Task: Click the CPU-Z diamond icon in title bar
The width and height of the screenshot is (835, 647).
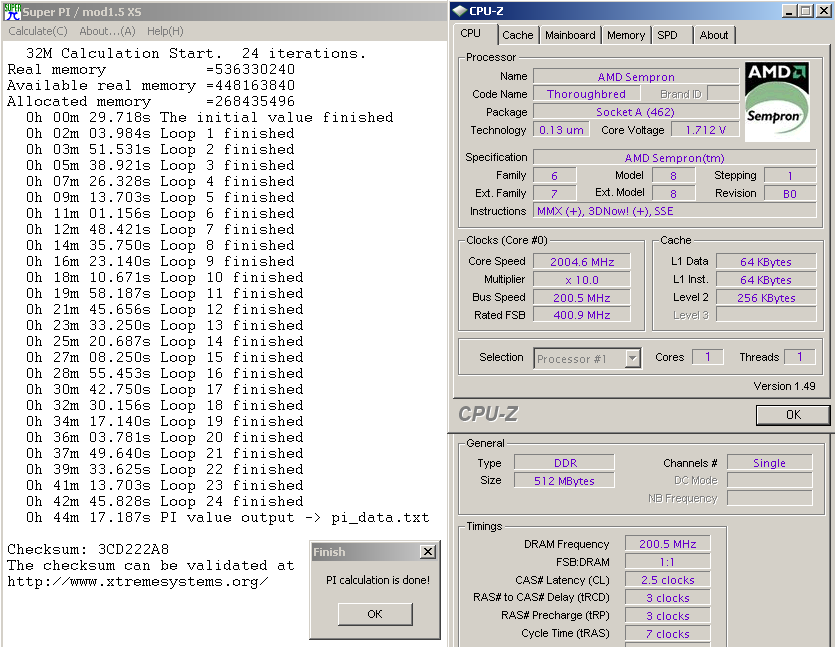Action: click(x=460, y=11)
